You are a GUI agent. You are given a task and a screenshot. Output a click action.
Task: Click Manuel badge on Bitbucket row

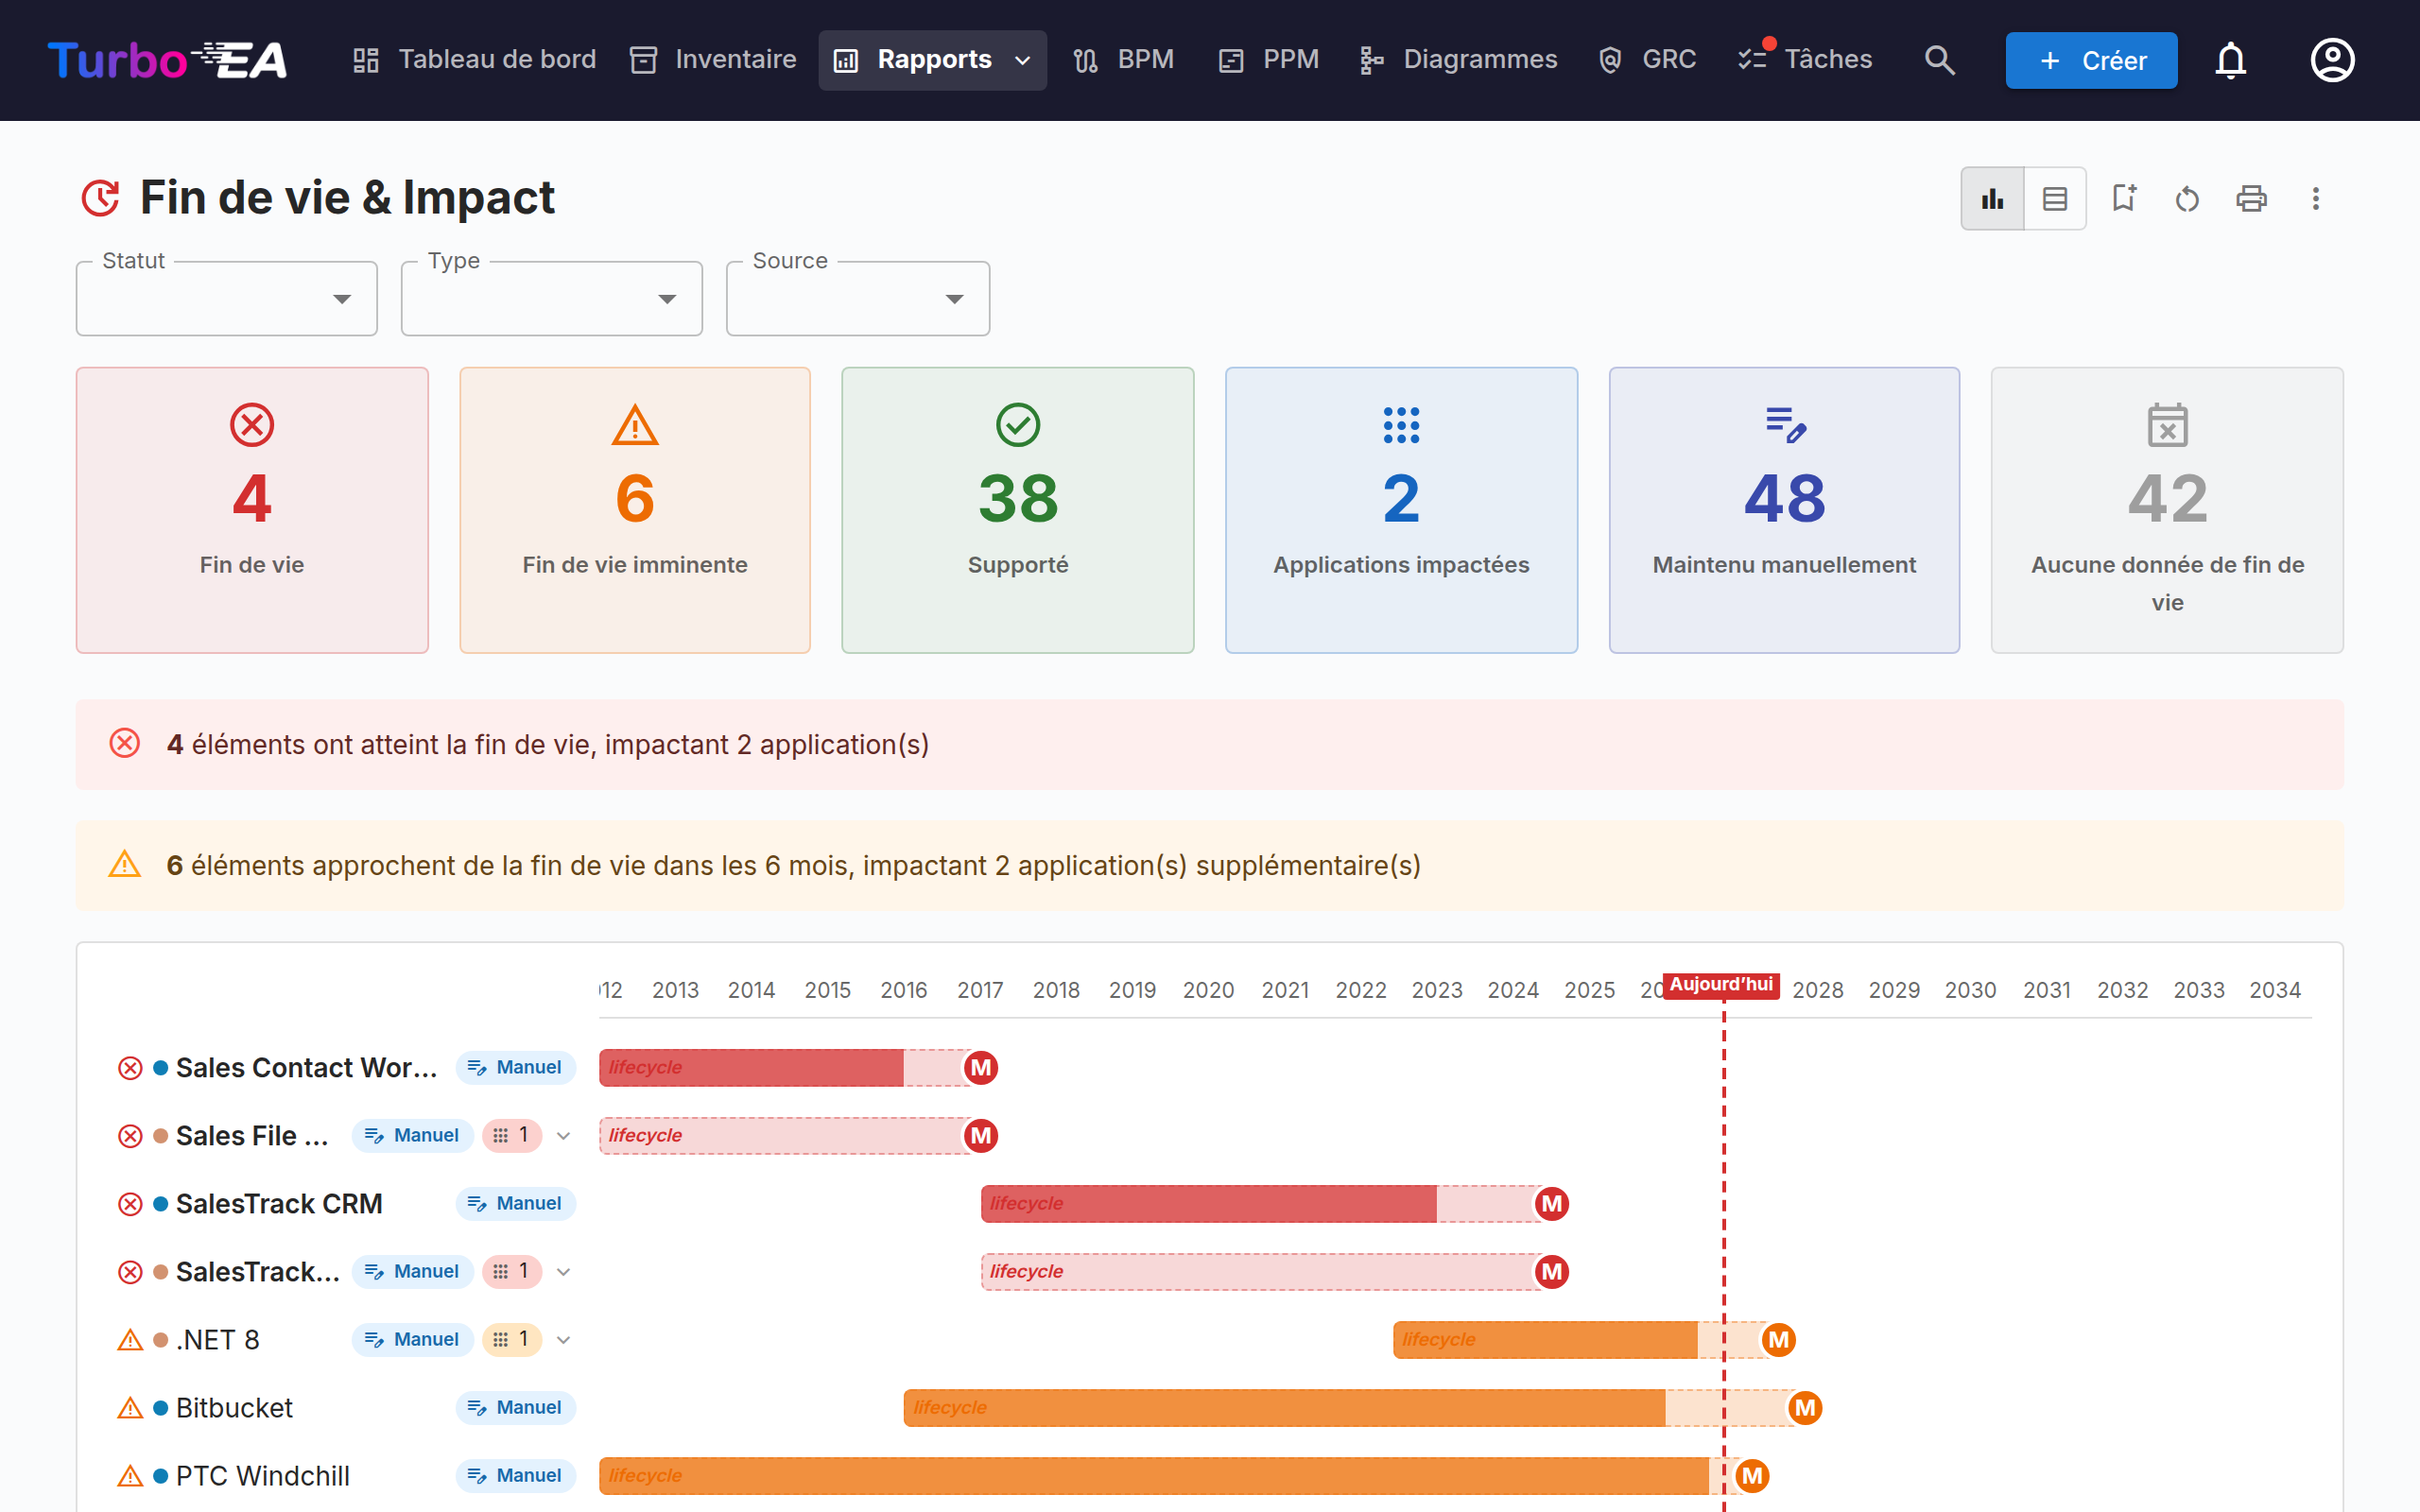tap(516, 1408)
